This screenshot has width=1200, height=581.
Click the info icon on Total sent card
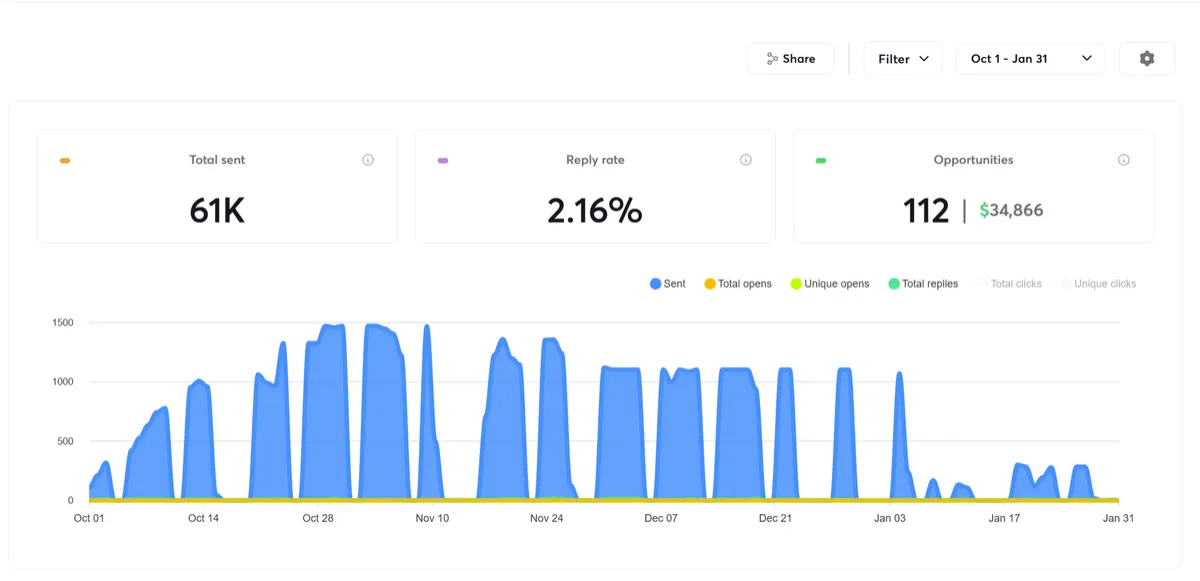coord(368,160)
